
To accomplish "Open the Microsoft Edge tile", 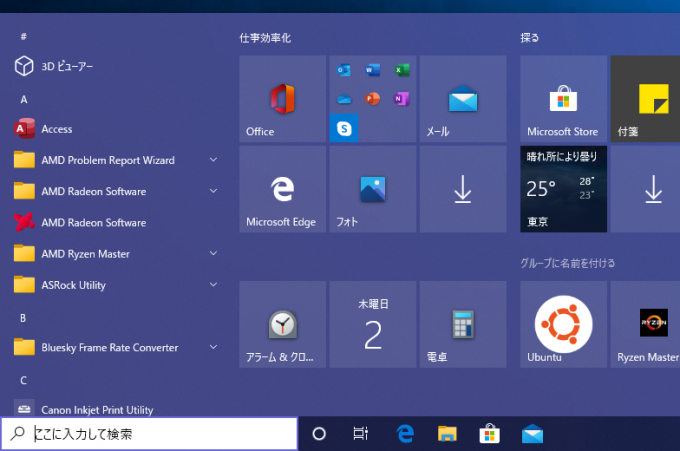I will tap(282, 189).
